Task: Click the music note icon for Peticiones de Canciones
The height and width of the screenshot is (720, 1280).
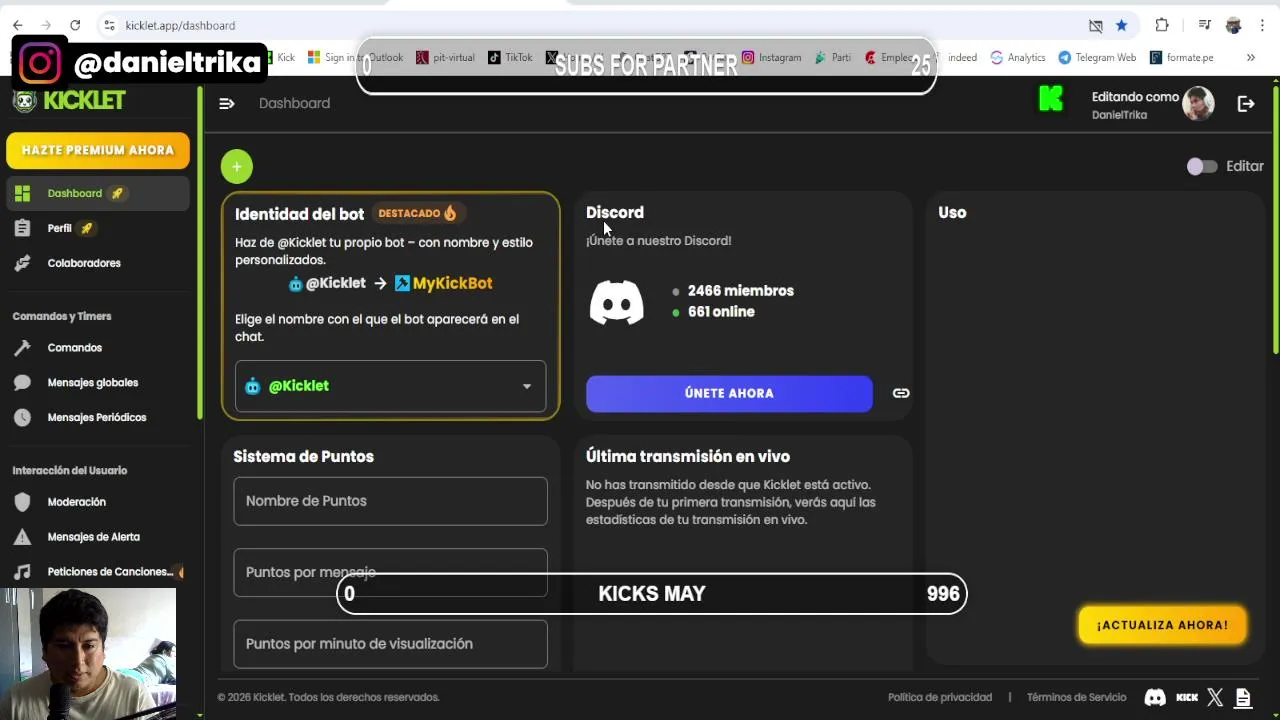Action: 22,572
